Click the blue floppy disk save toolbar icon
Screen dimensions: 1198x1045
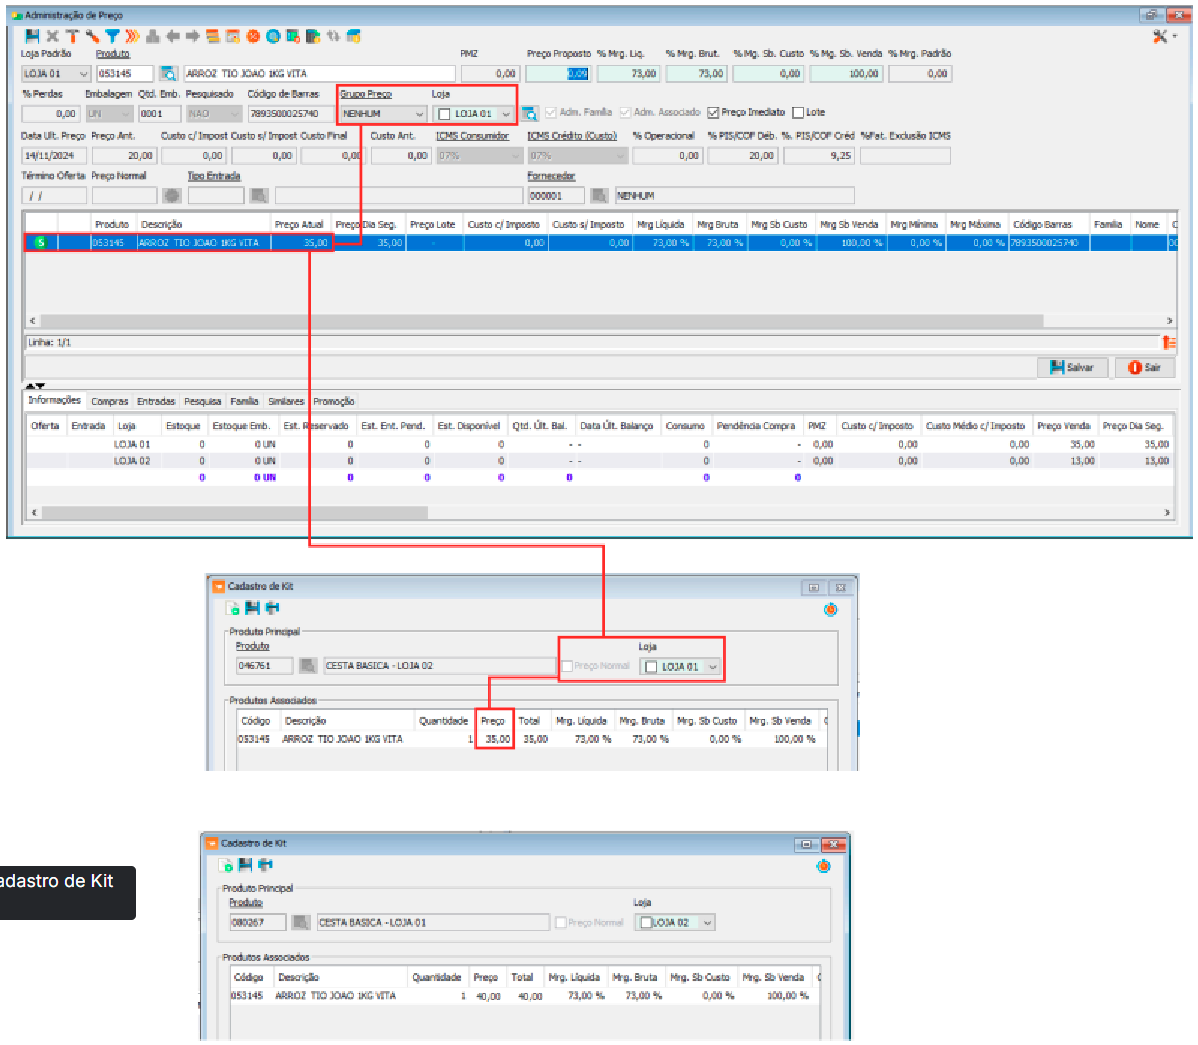click(32, 36)
